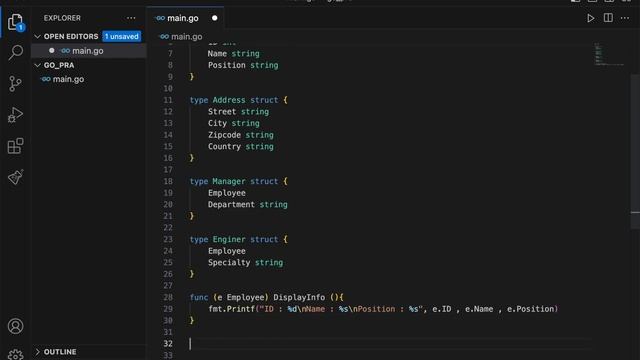Click the 1 unsaved badge
Screen dimensions: 640x360
point(122,36)
